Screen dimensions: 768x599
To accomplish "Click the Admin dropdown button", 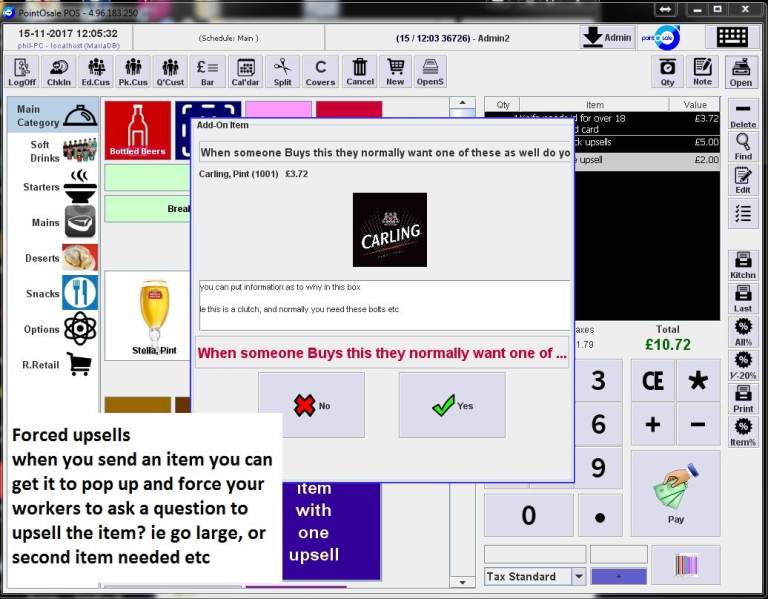I will point(607,37).
